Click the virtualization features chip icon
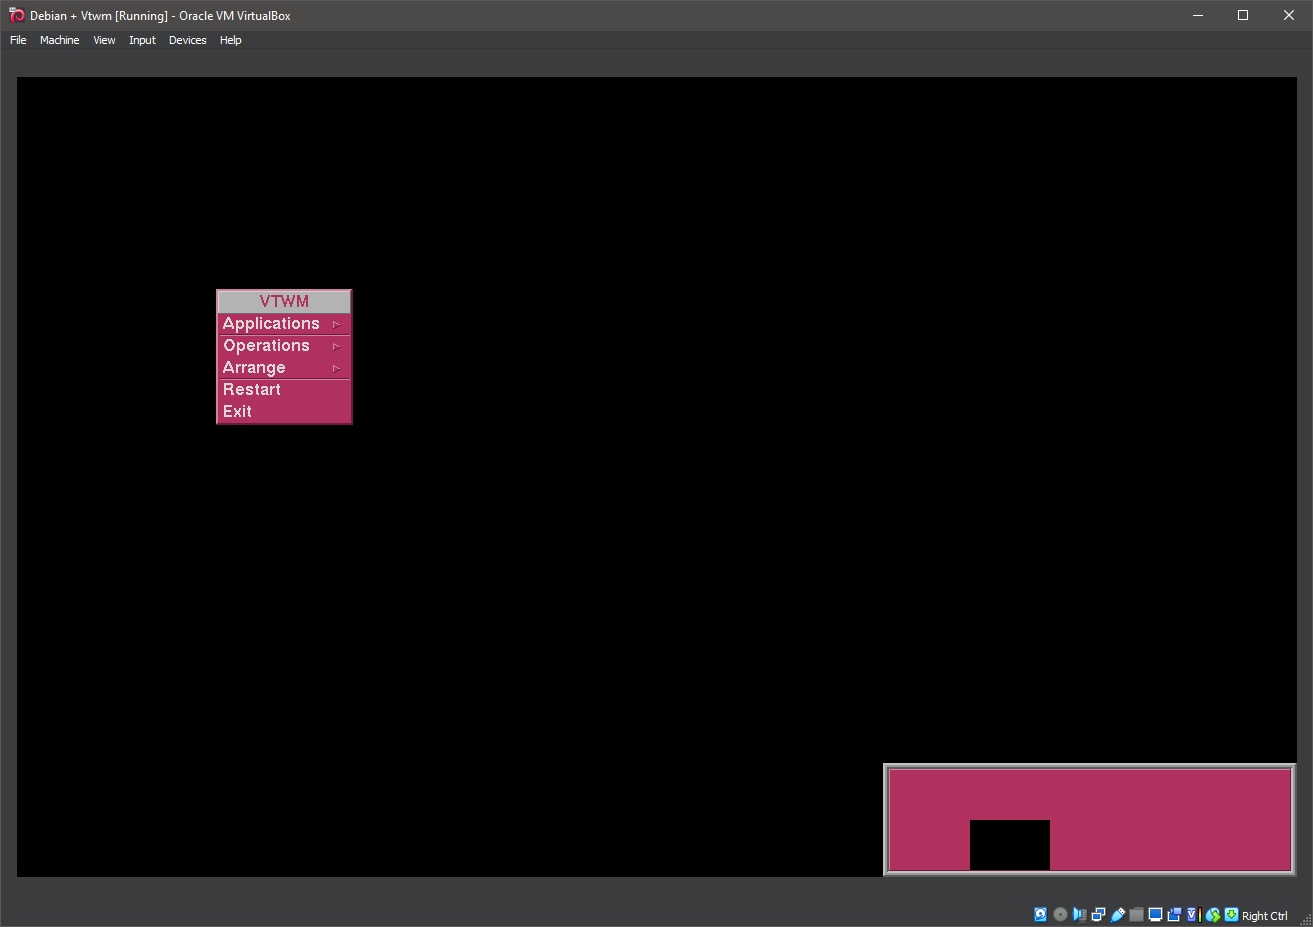1313x927 pixels. click(1190, 914)
